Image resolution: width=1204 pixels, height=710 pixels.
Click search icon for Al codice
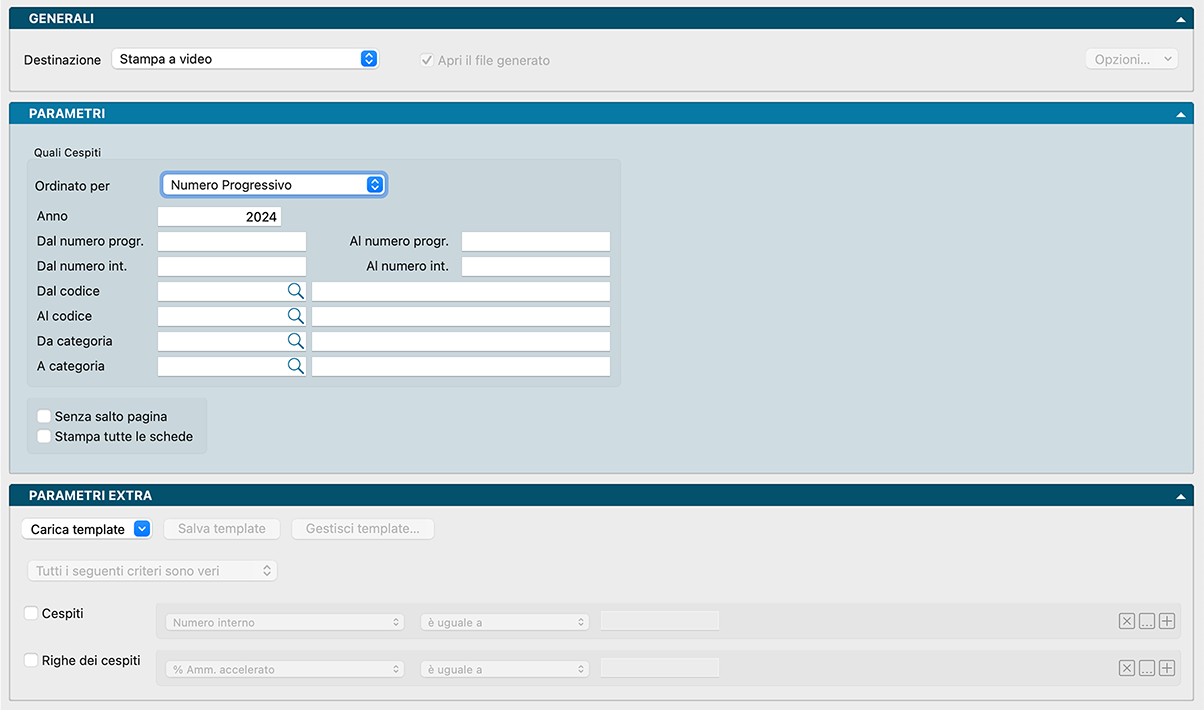[x=295, y=316]
